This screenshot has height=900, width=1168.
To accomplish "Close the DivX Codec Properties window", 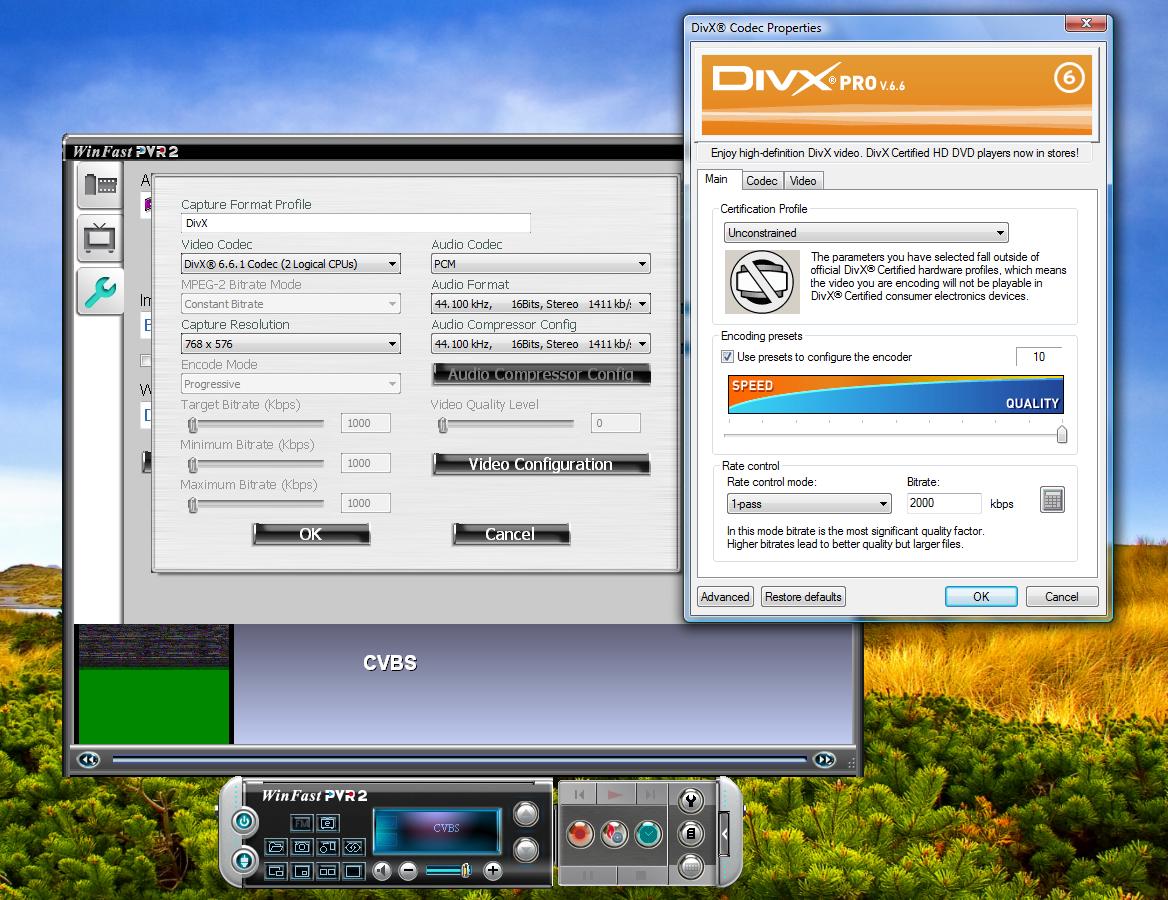I will [x=1086, y=23].
